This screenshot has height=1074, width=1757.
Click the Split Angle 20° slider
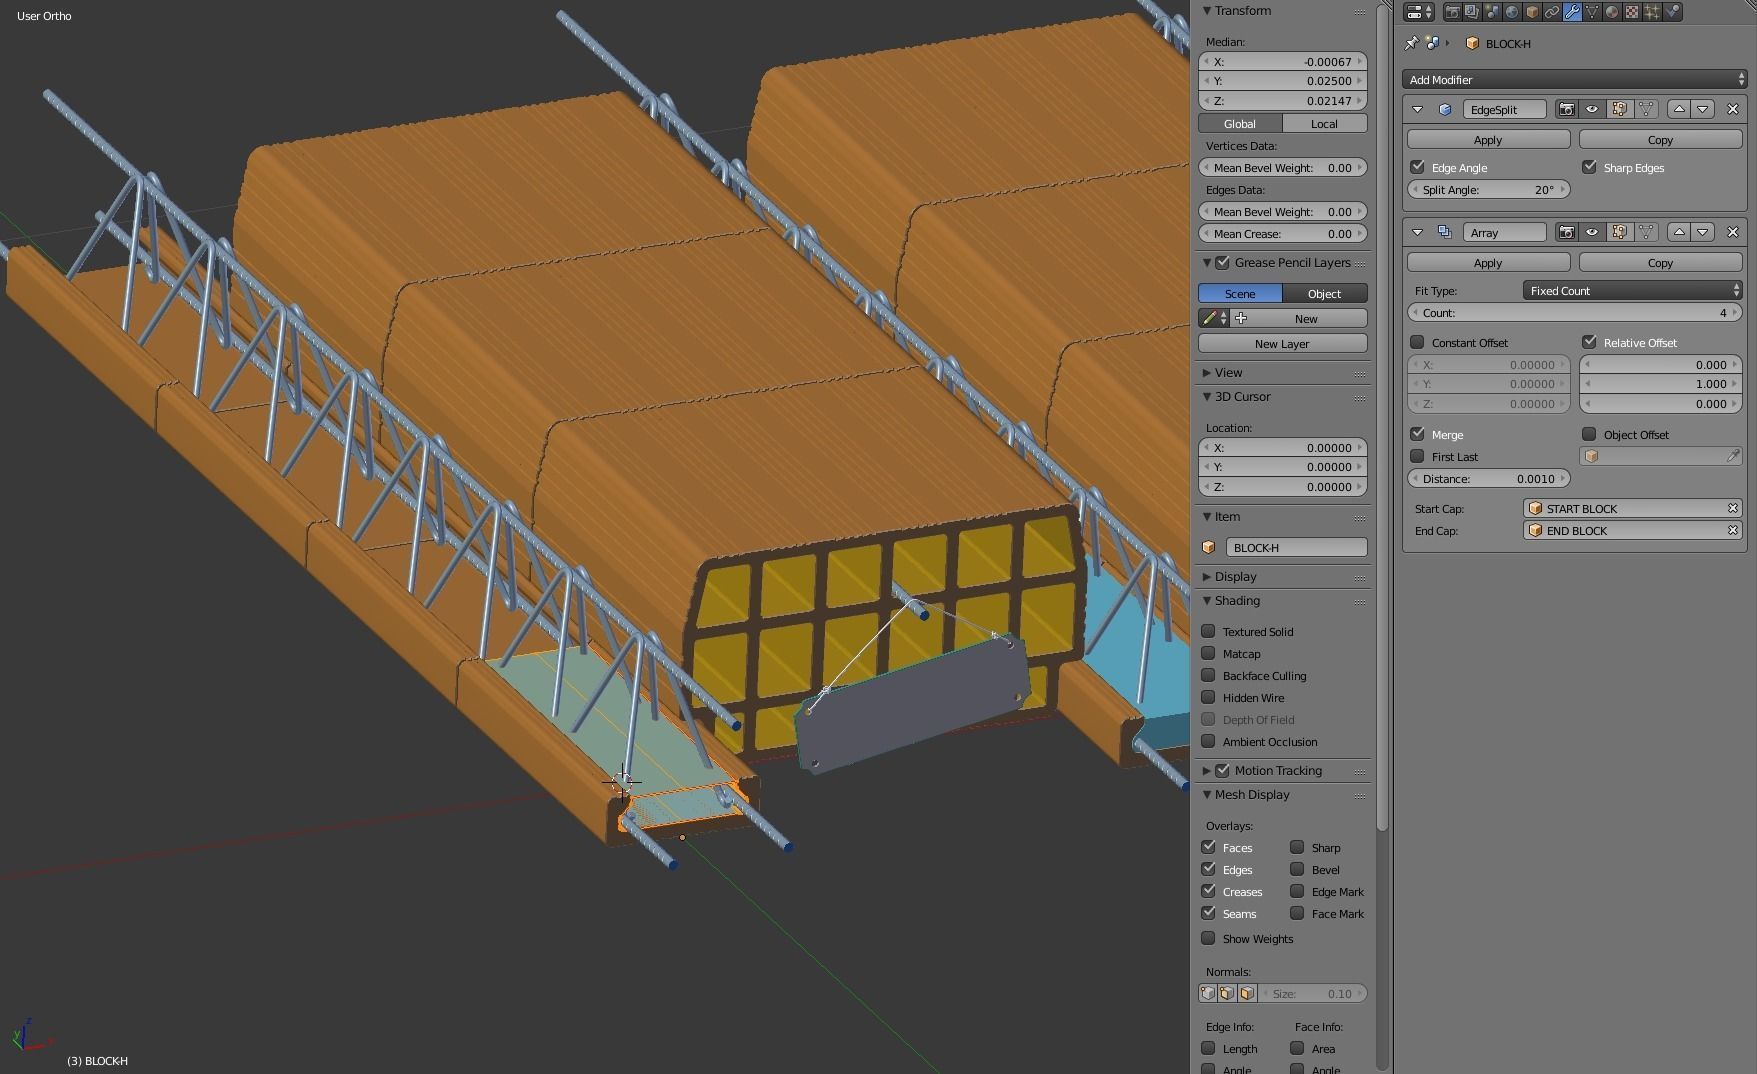(1488, 190)
